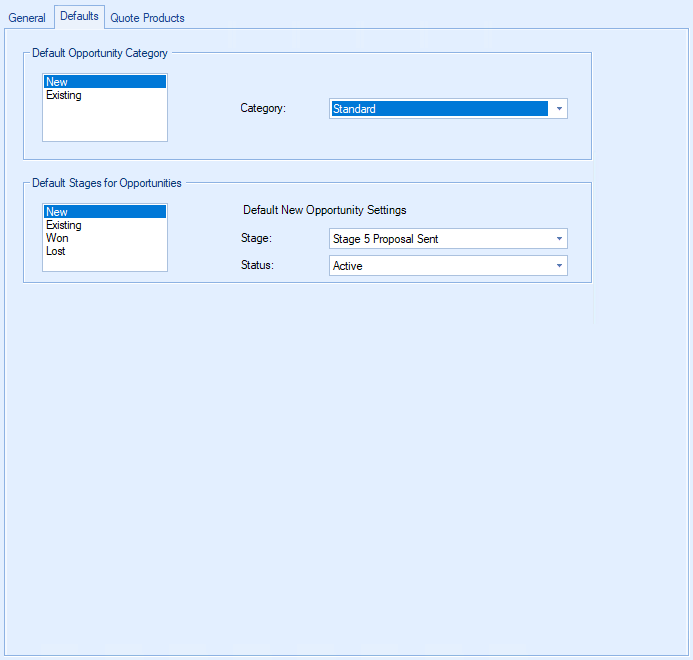
Task: Choose Existing in Default Stages list
Action: [64, 226]
